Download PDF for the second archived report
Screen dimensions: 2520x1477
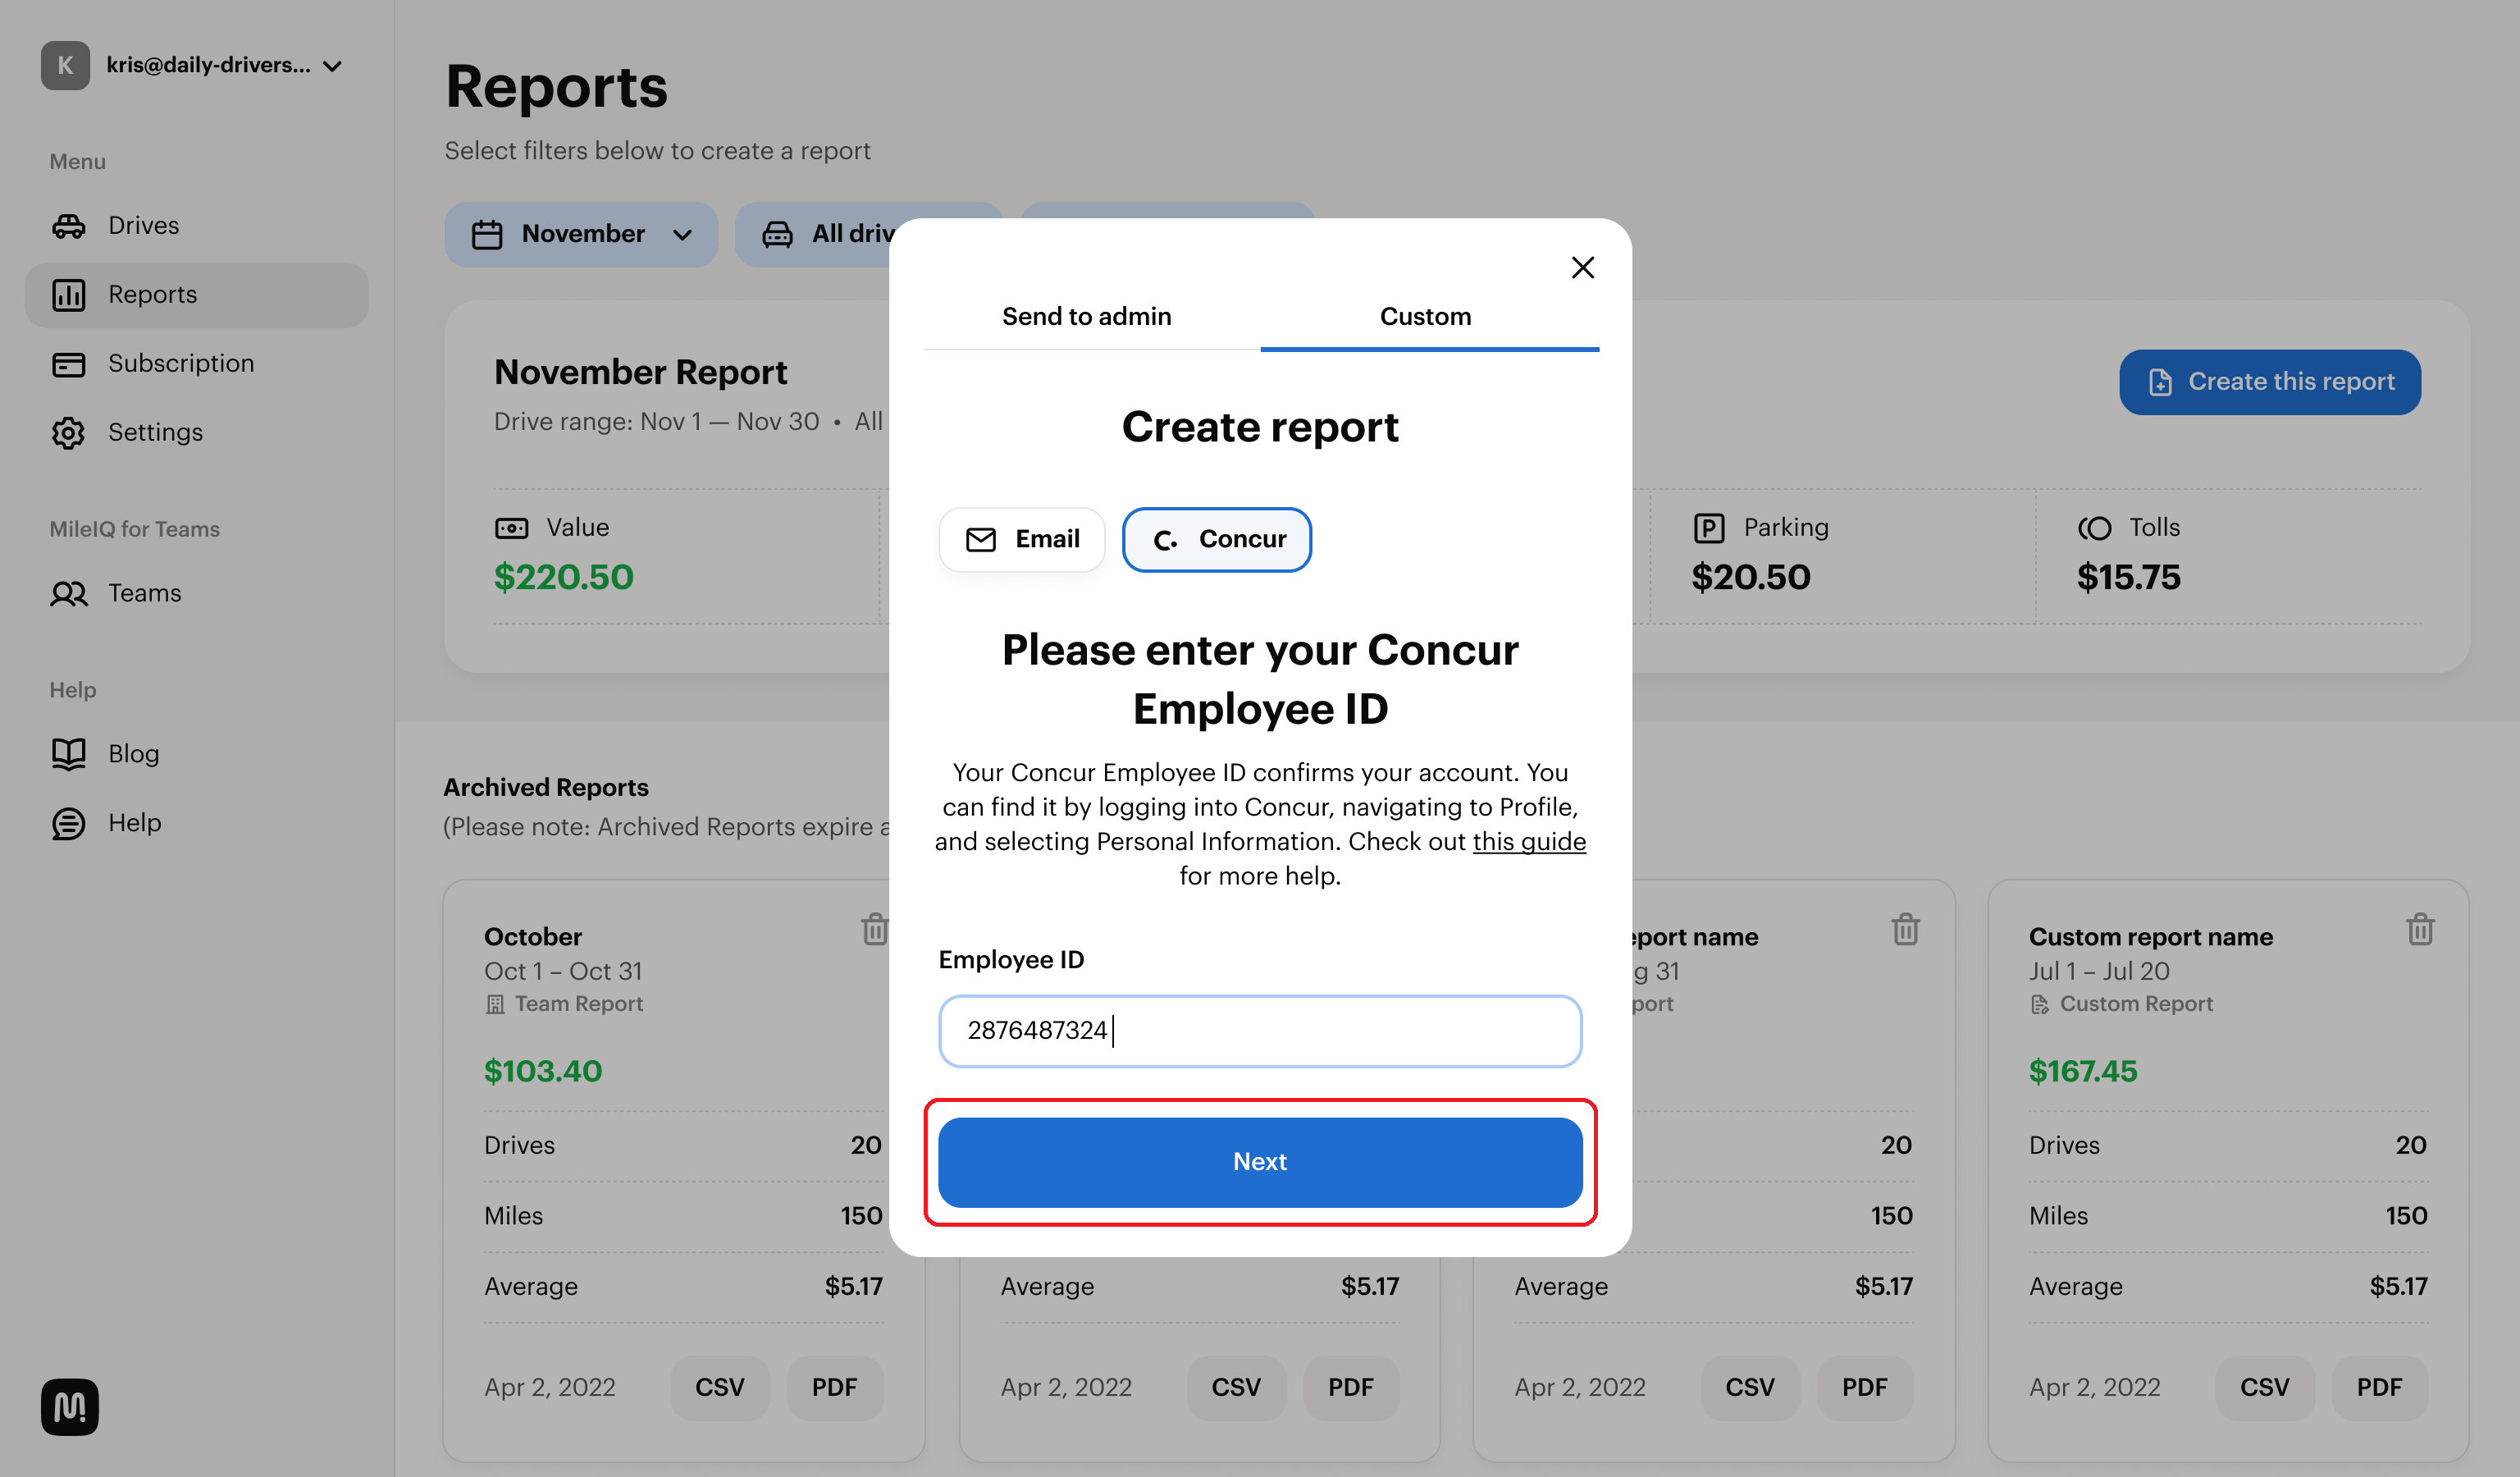[x=1350, y=1388]
